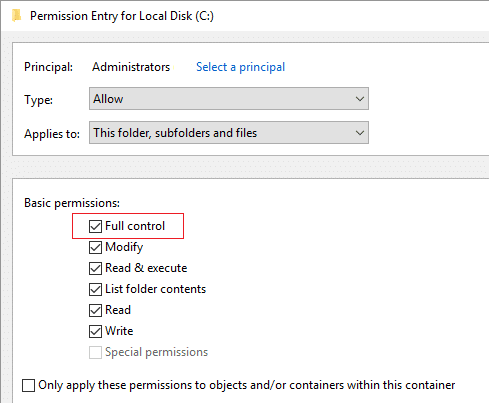Click the Type field label

coord(38,100)
